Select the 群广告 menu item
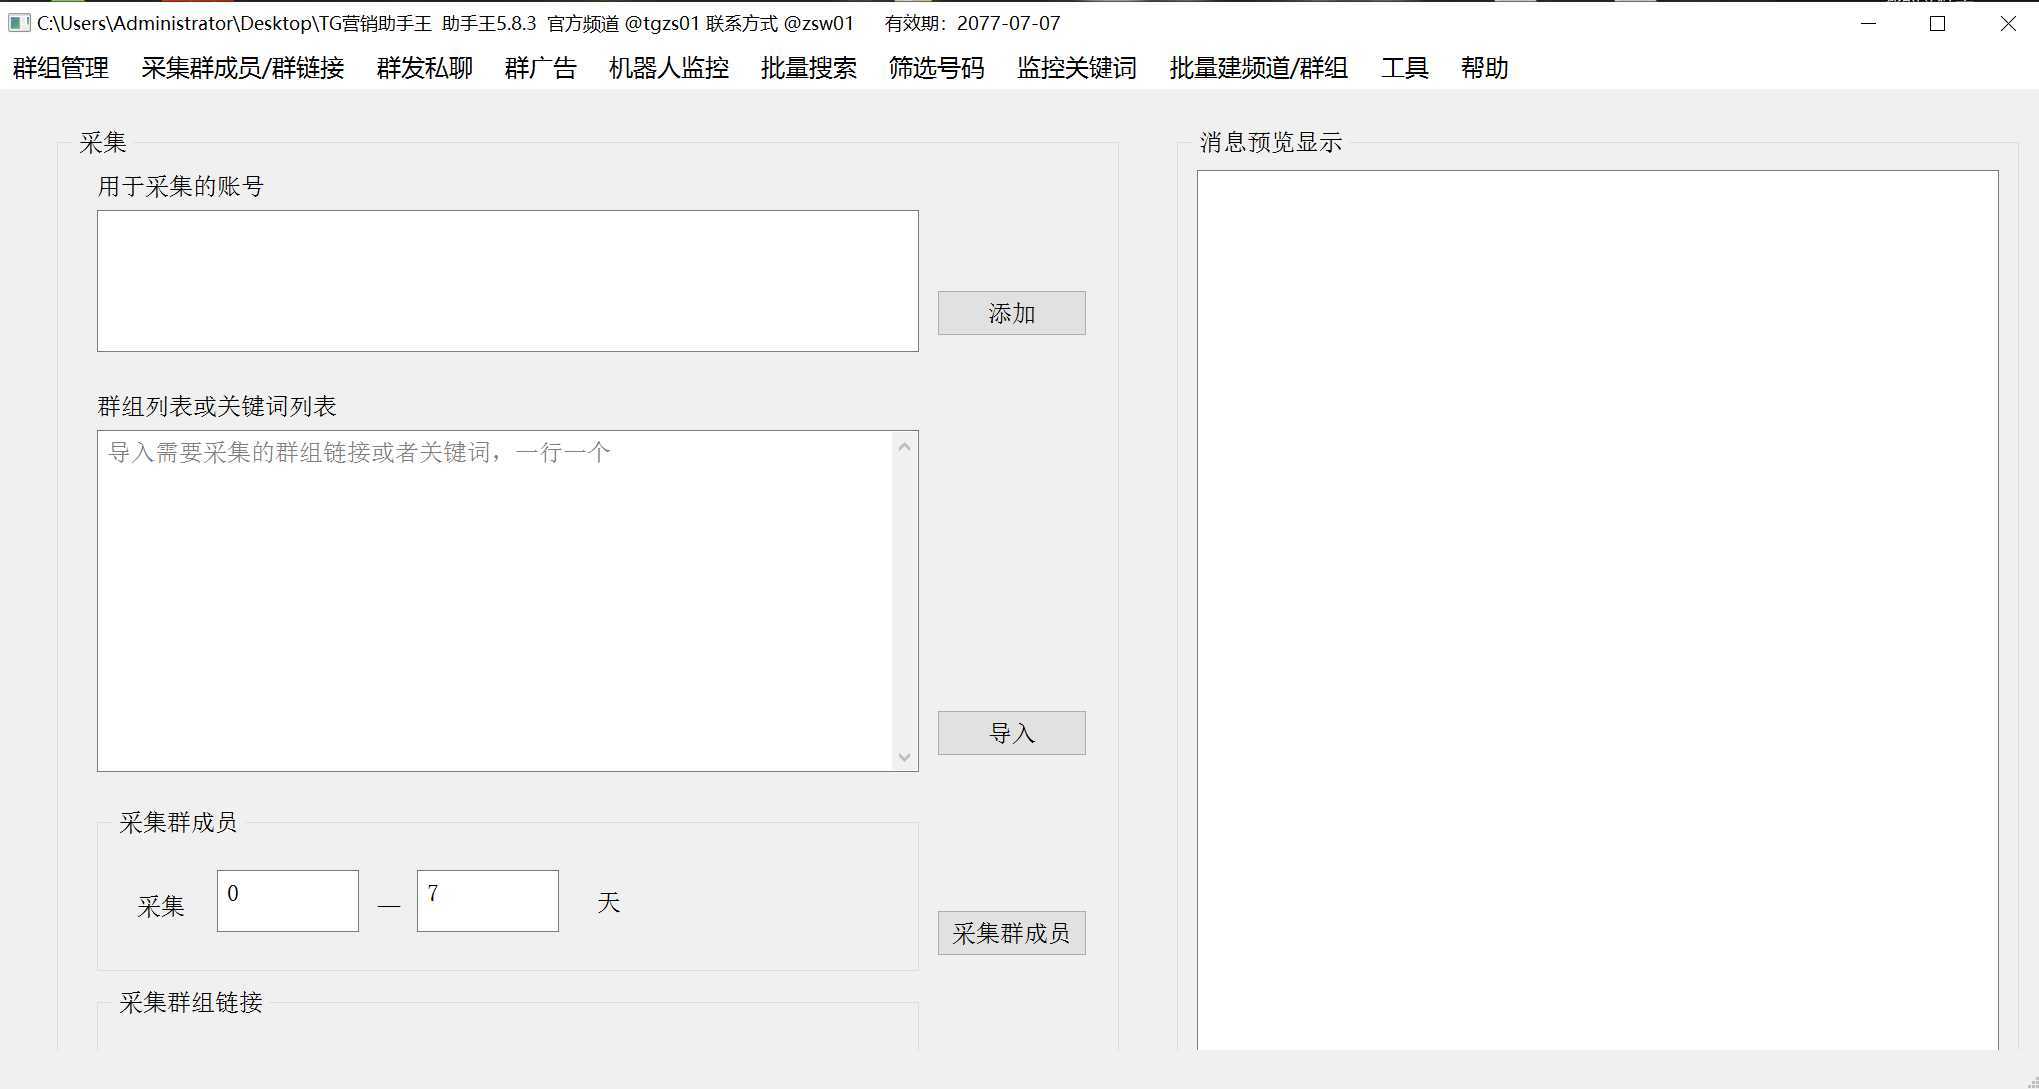The image size is (2039, 1089). pyautogui.click(x=541, y=68)
